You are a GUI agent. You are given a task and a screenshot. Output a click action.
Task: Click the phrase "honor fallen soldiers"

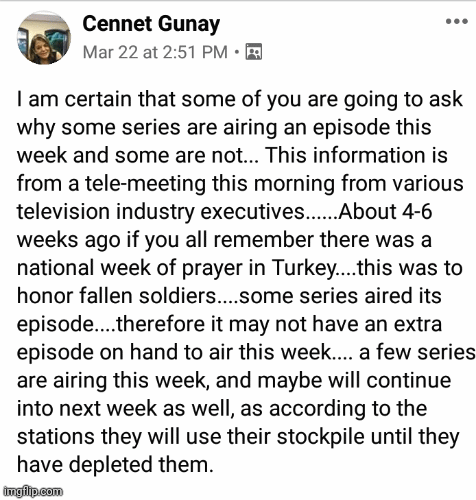116,296
